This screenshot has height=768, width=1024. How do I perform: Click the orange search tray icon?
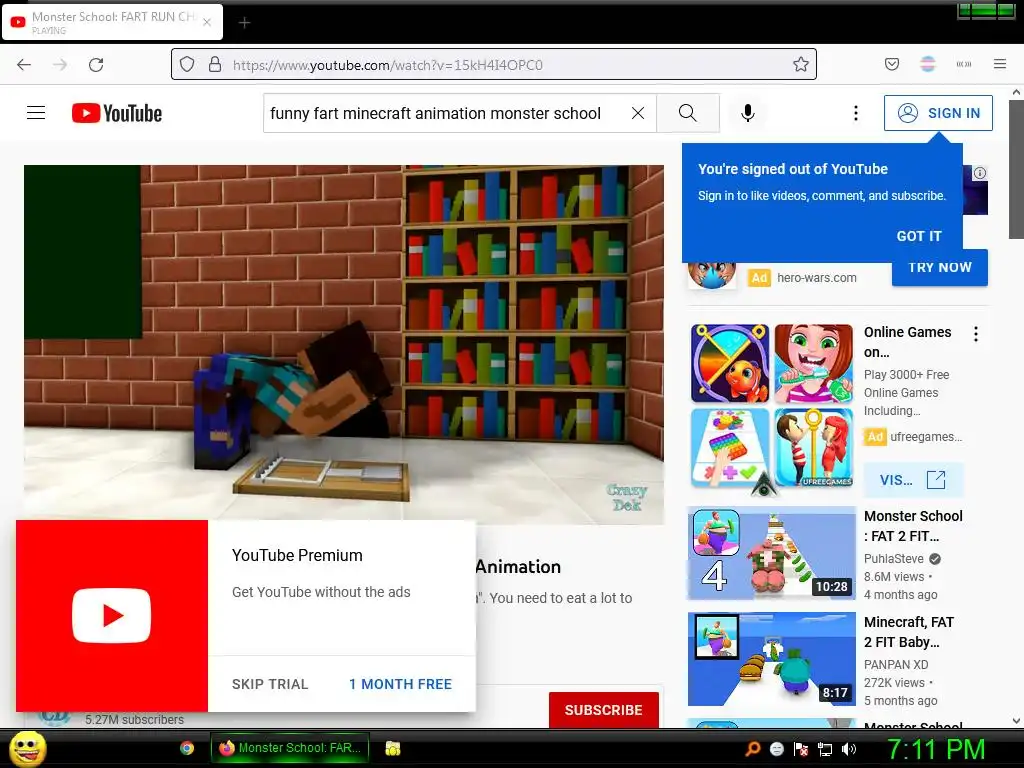(753, 748)
